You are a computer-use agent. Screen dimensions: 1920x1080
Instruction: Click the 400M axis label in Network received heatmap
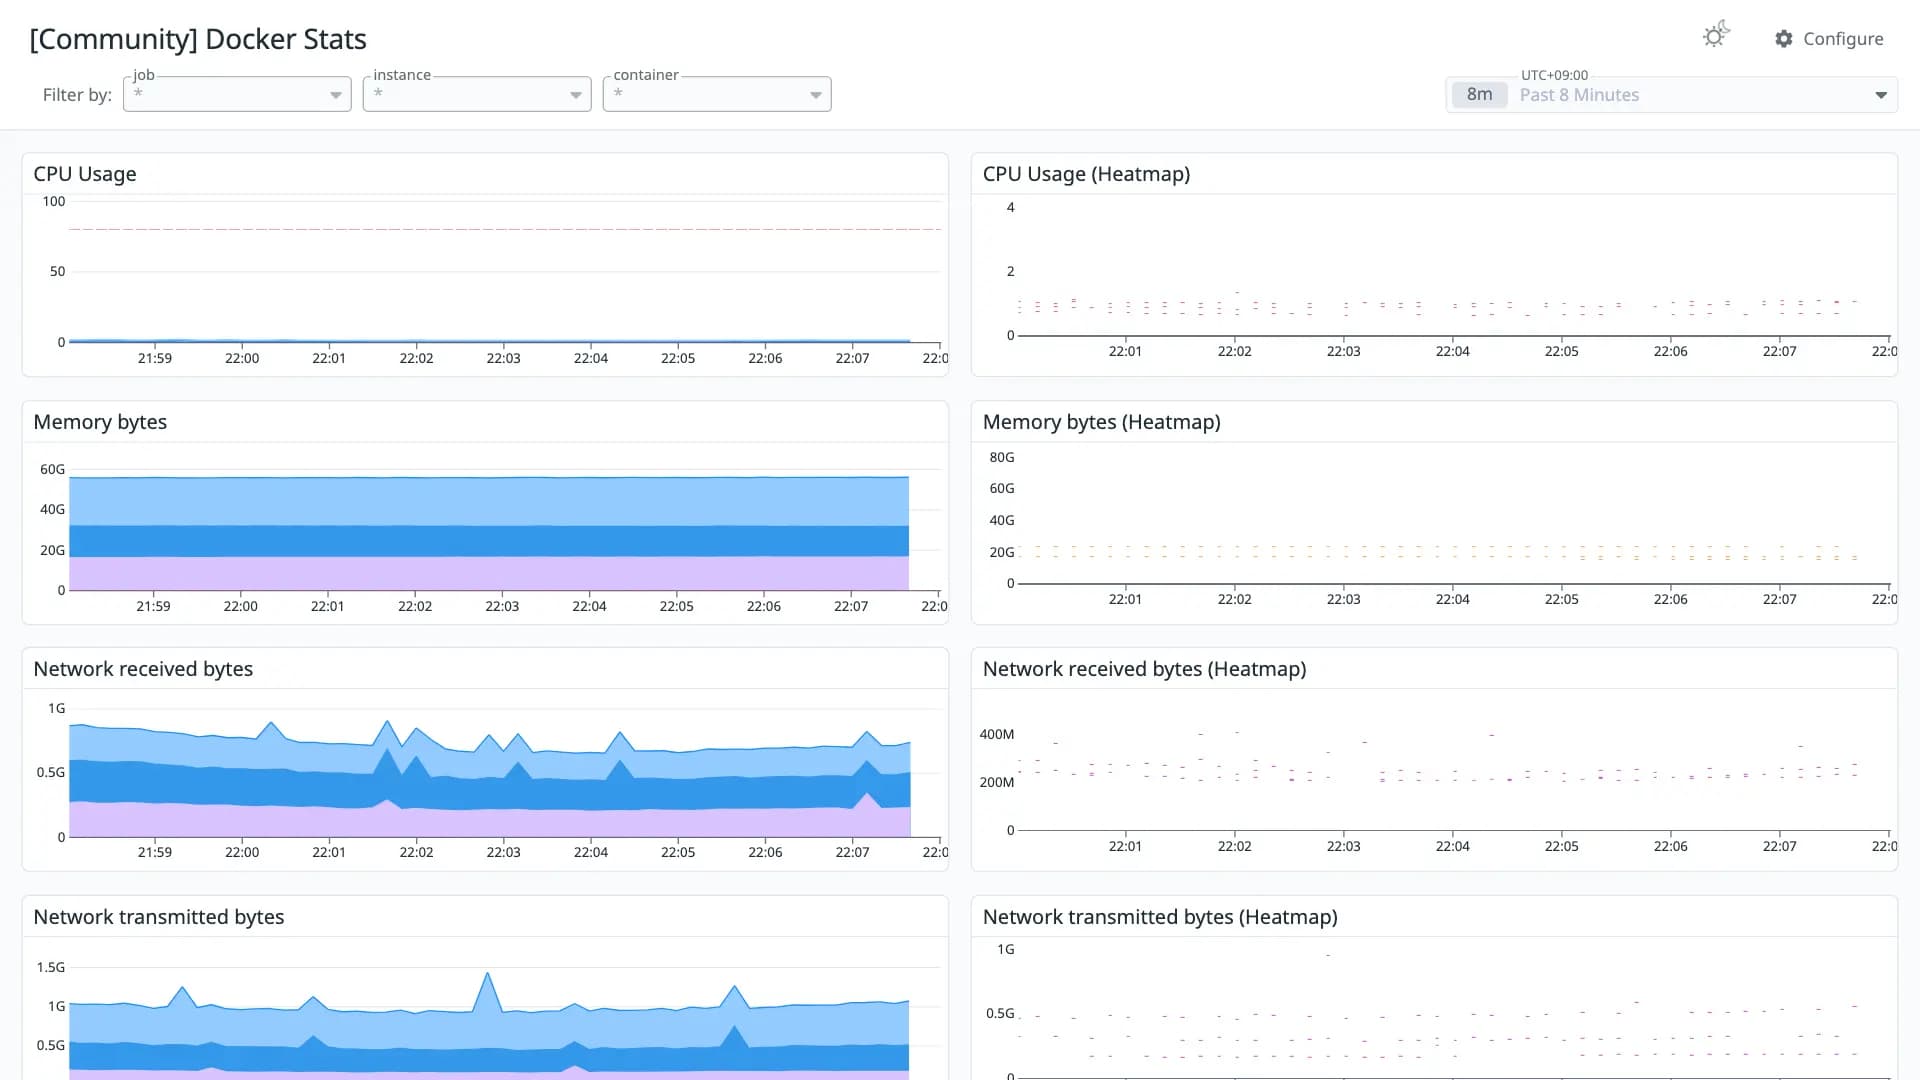point(996,734)
